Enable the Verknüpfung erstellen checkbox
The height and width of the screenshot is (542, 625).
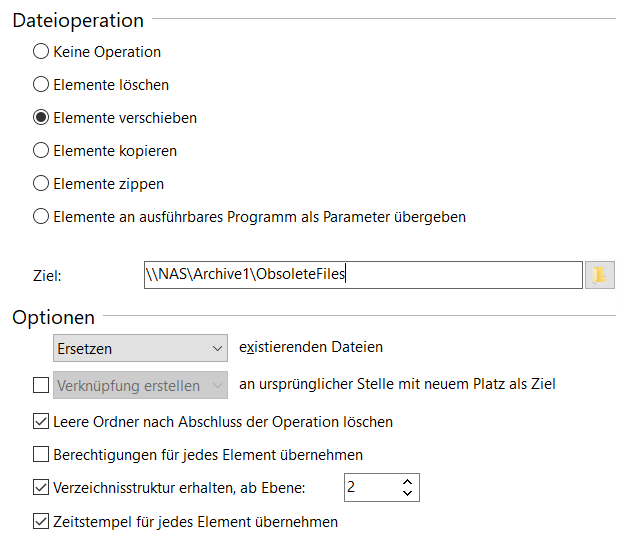pos(41,385)
